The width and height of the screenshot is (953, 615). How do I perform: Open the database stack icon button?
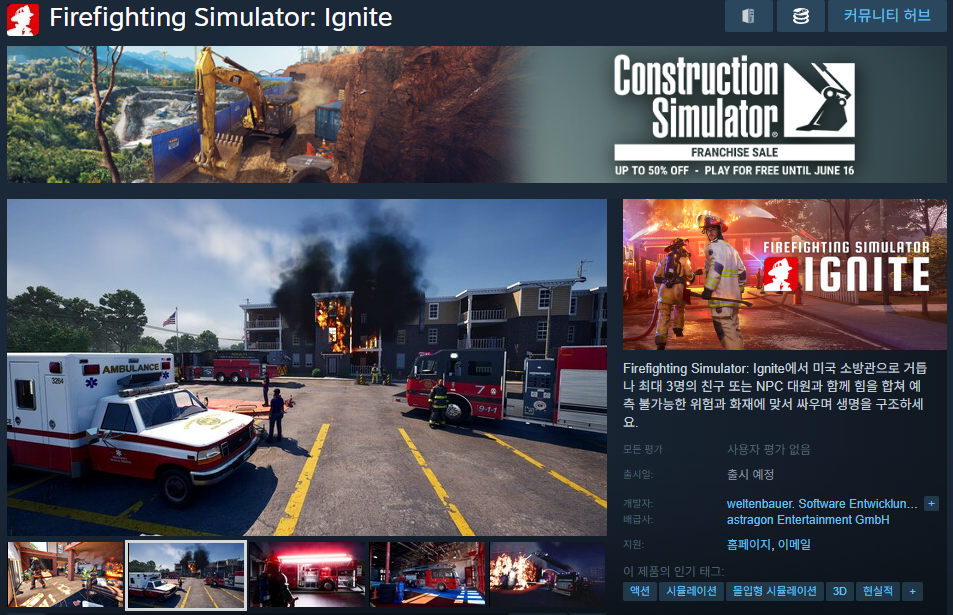tap(800, 16)
